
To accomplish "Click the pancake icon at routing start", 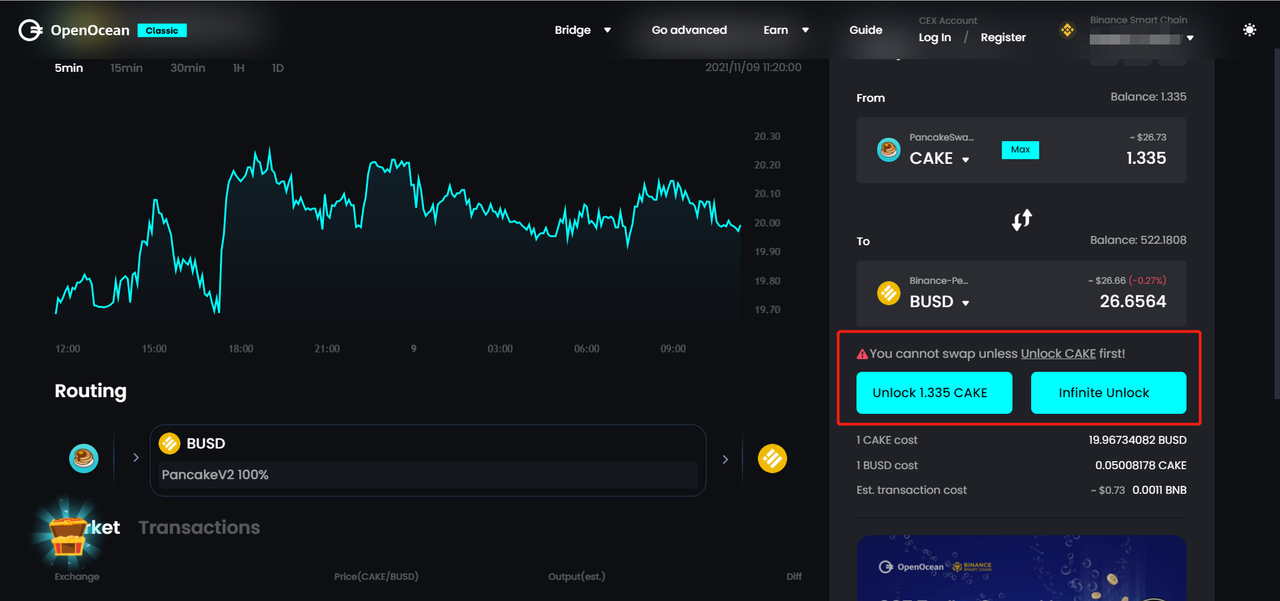I will point(84,459).
